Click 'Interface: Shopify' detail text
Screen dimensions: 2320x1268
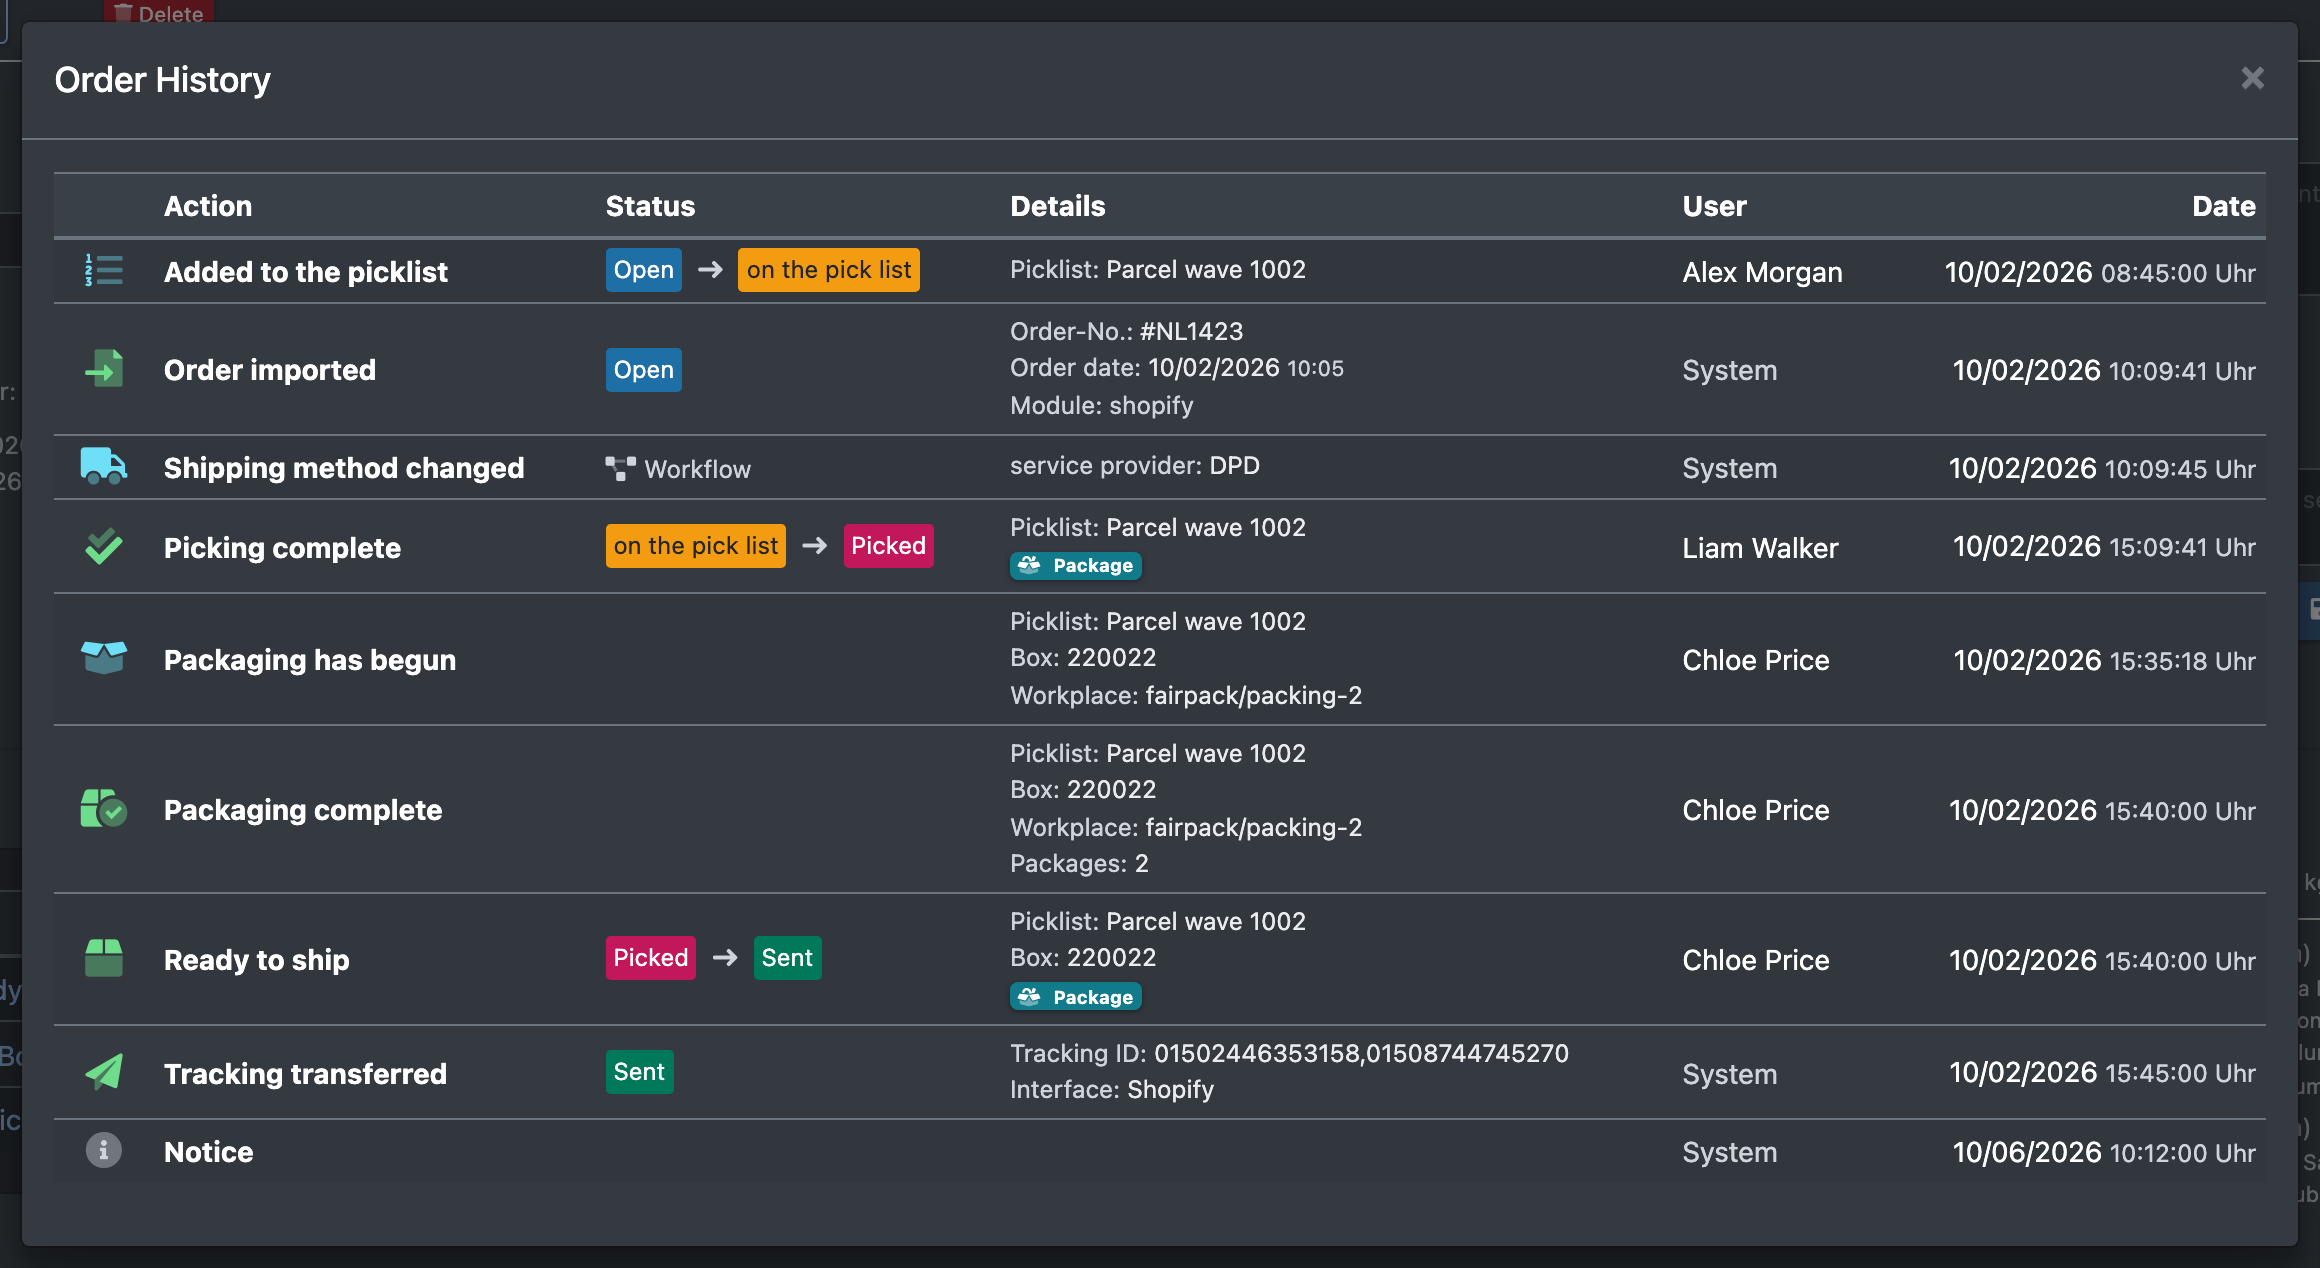tap(1112, 1089)
